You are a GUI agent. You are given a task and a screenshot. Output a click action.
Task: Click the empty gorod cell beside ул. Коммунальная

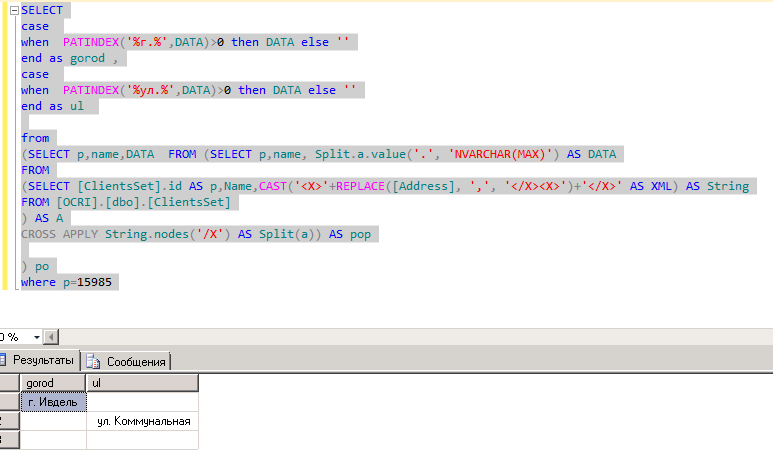(x=54, y=421)
